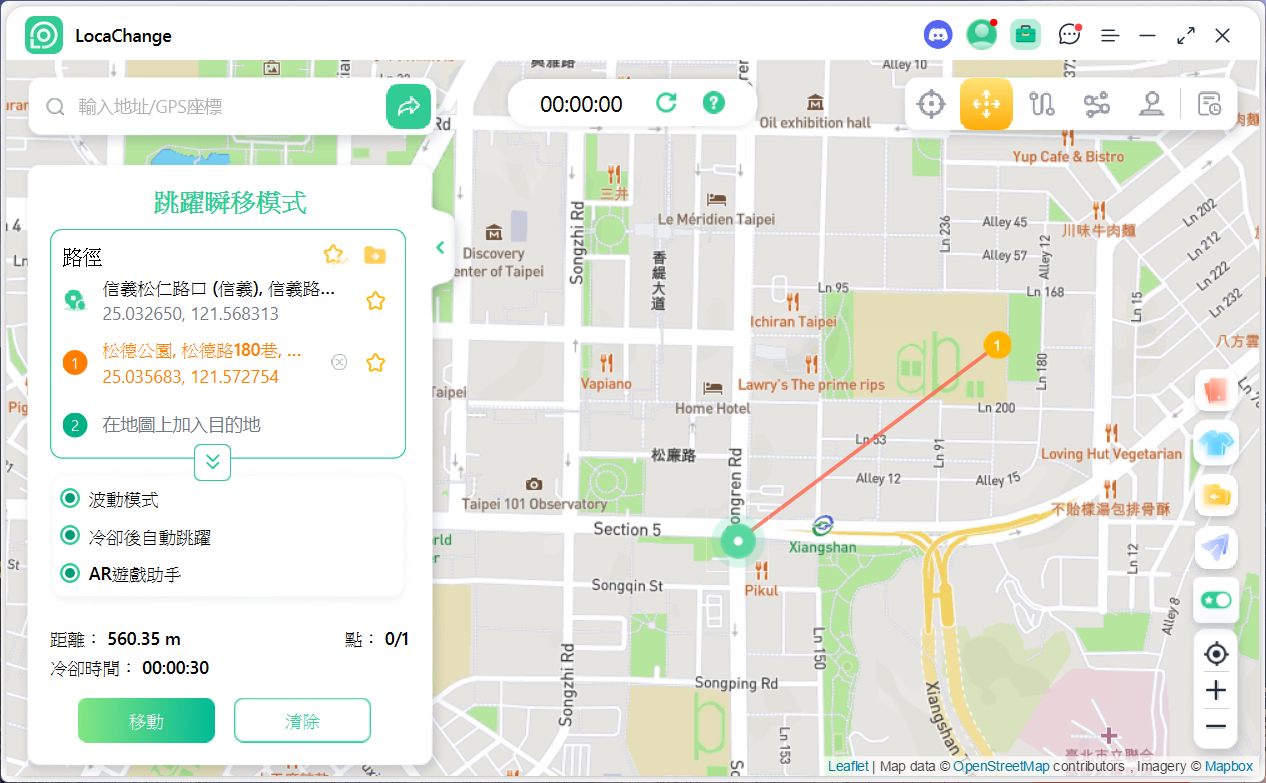The image size is (1266, 783).
Task: Toggle 波動模式 radio option
Action: [70, 499]
